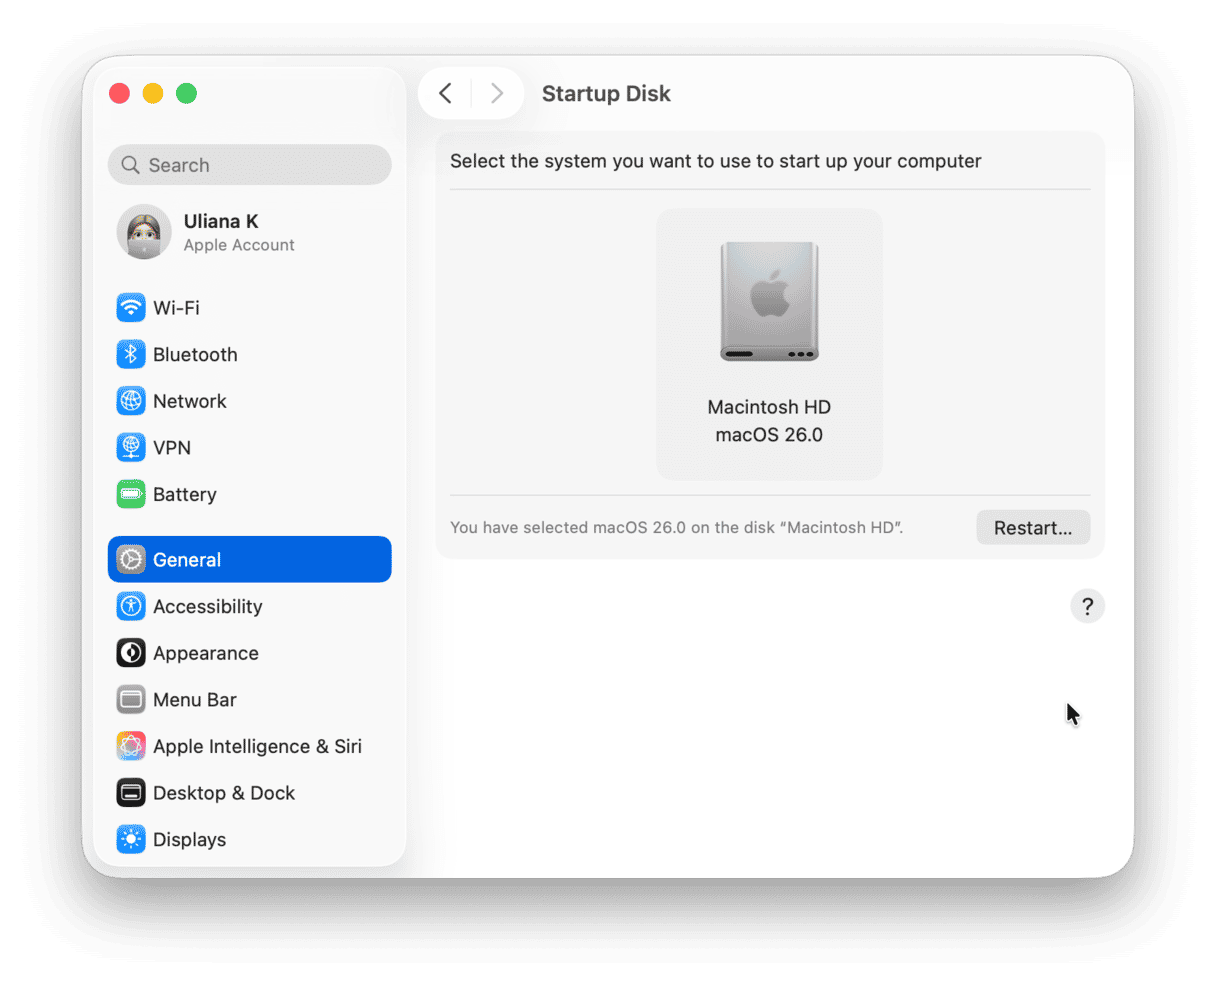Go forward with the right chevron
The image size is (1216, 986).
pos(497,94)
